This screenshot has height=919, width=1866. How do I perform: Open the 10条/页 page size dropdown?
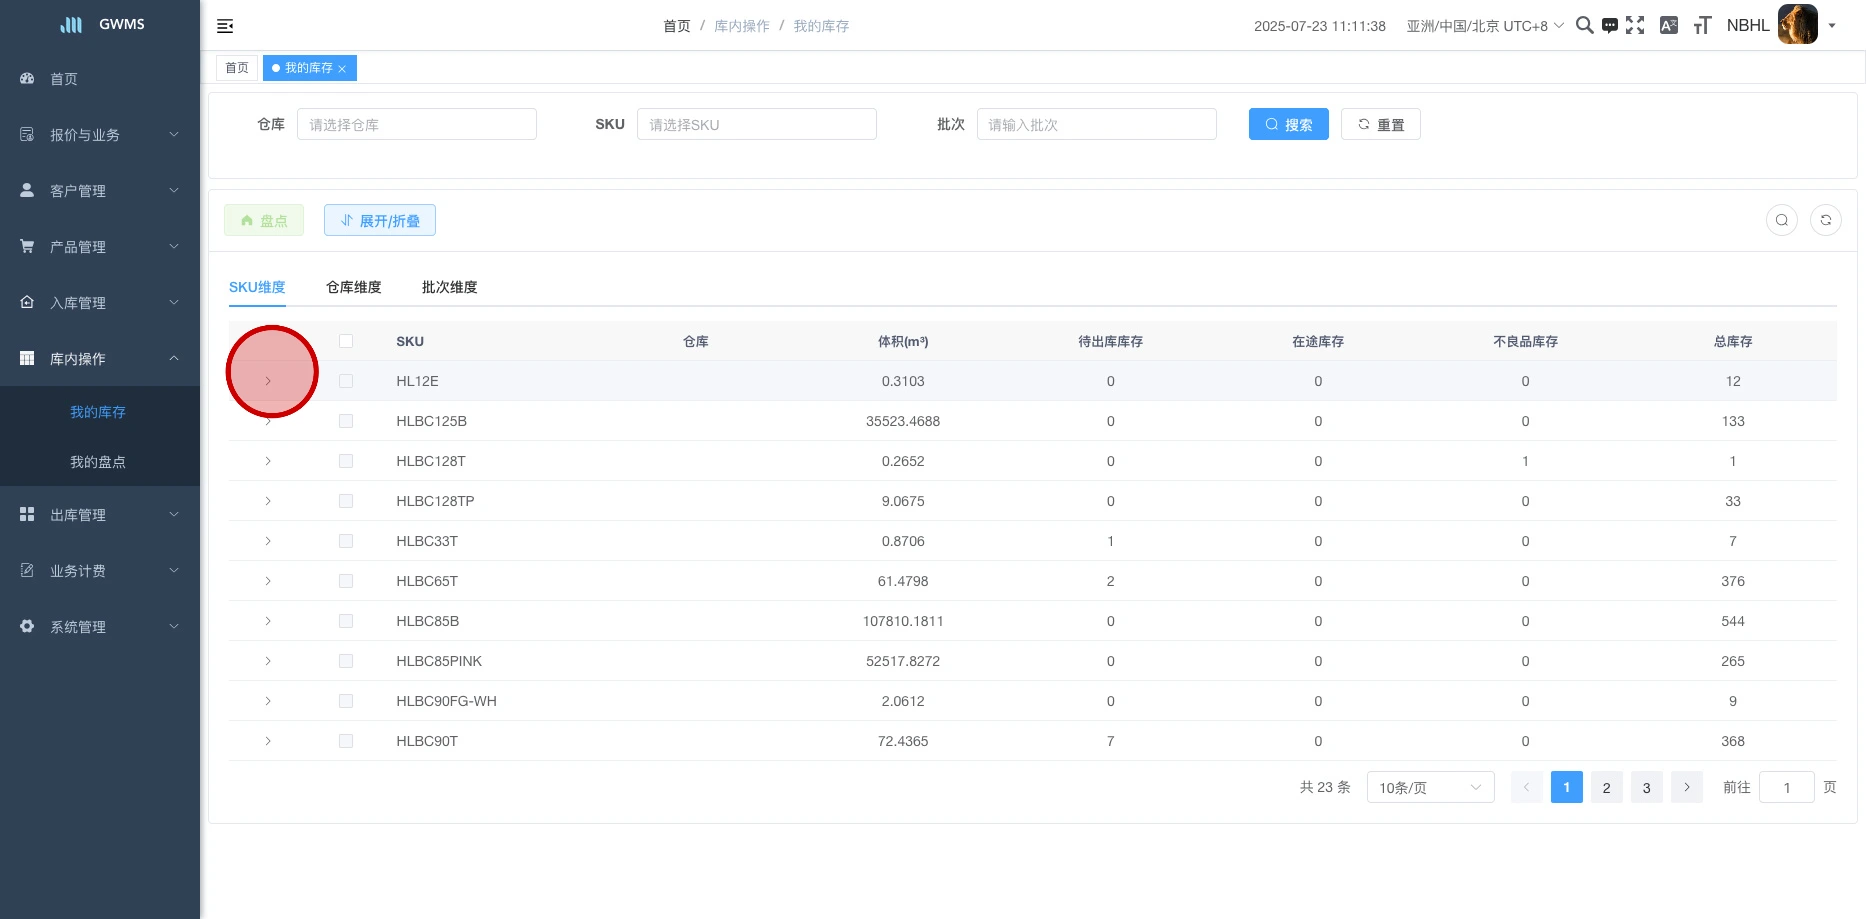(1430, 787)
